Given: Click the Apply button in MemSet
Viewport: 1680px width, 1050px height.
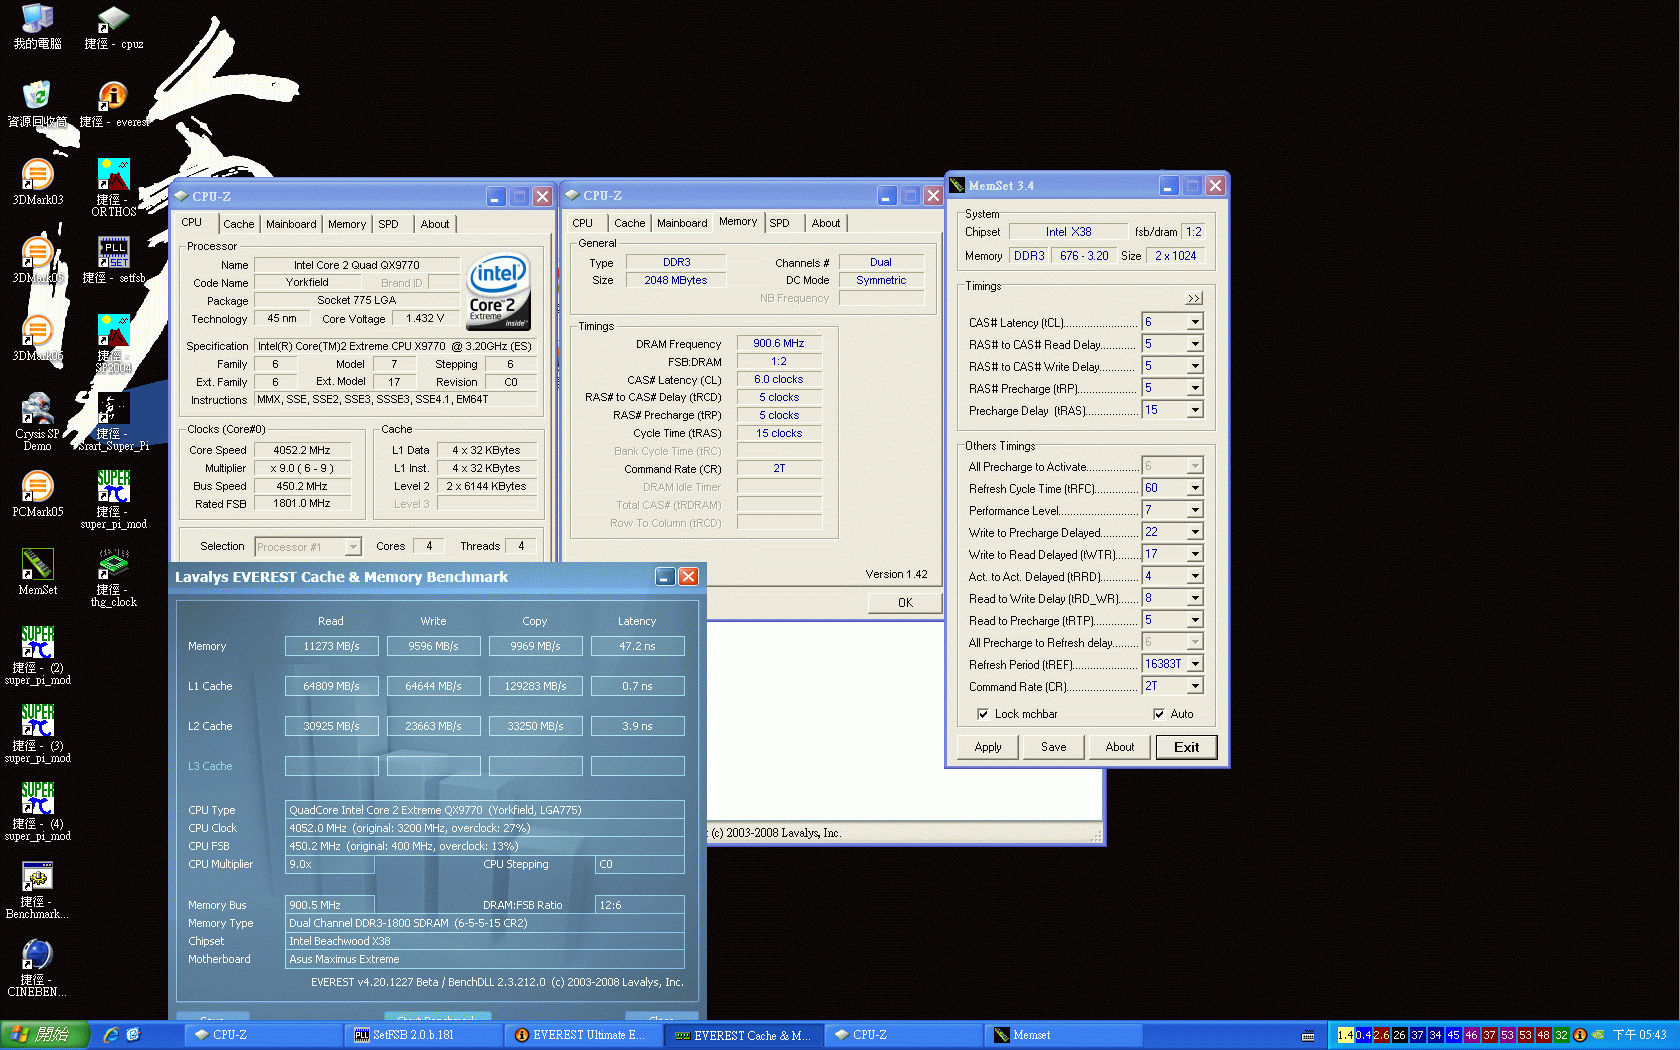Looking at the screenshot, I should point(988,747).
